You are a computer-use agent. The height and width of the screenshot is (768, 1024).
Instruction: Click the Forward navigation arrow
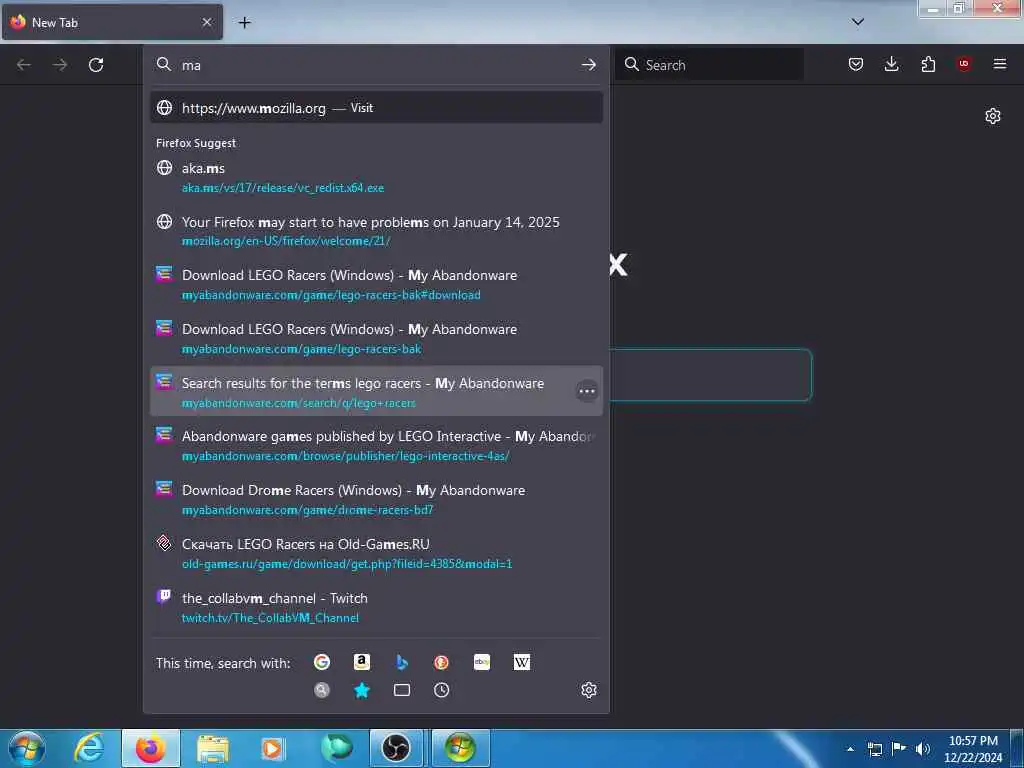tap(60, 65)
